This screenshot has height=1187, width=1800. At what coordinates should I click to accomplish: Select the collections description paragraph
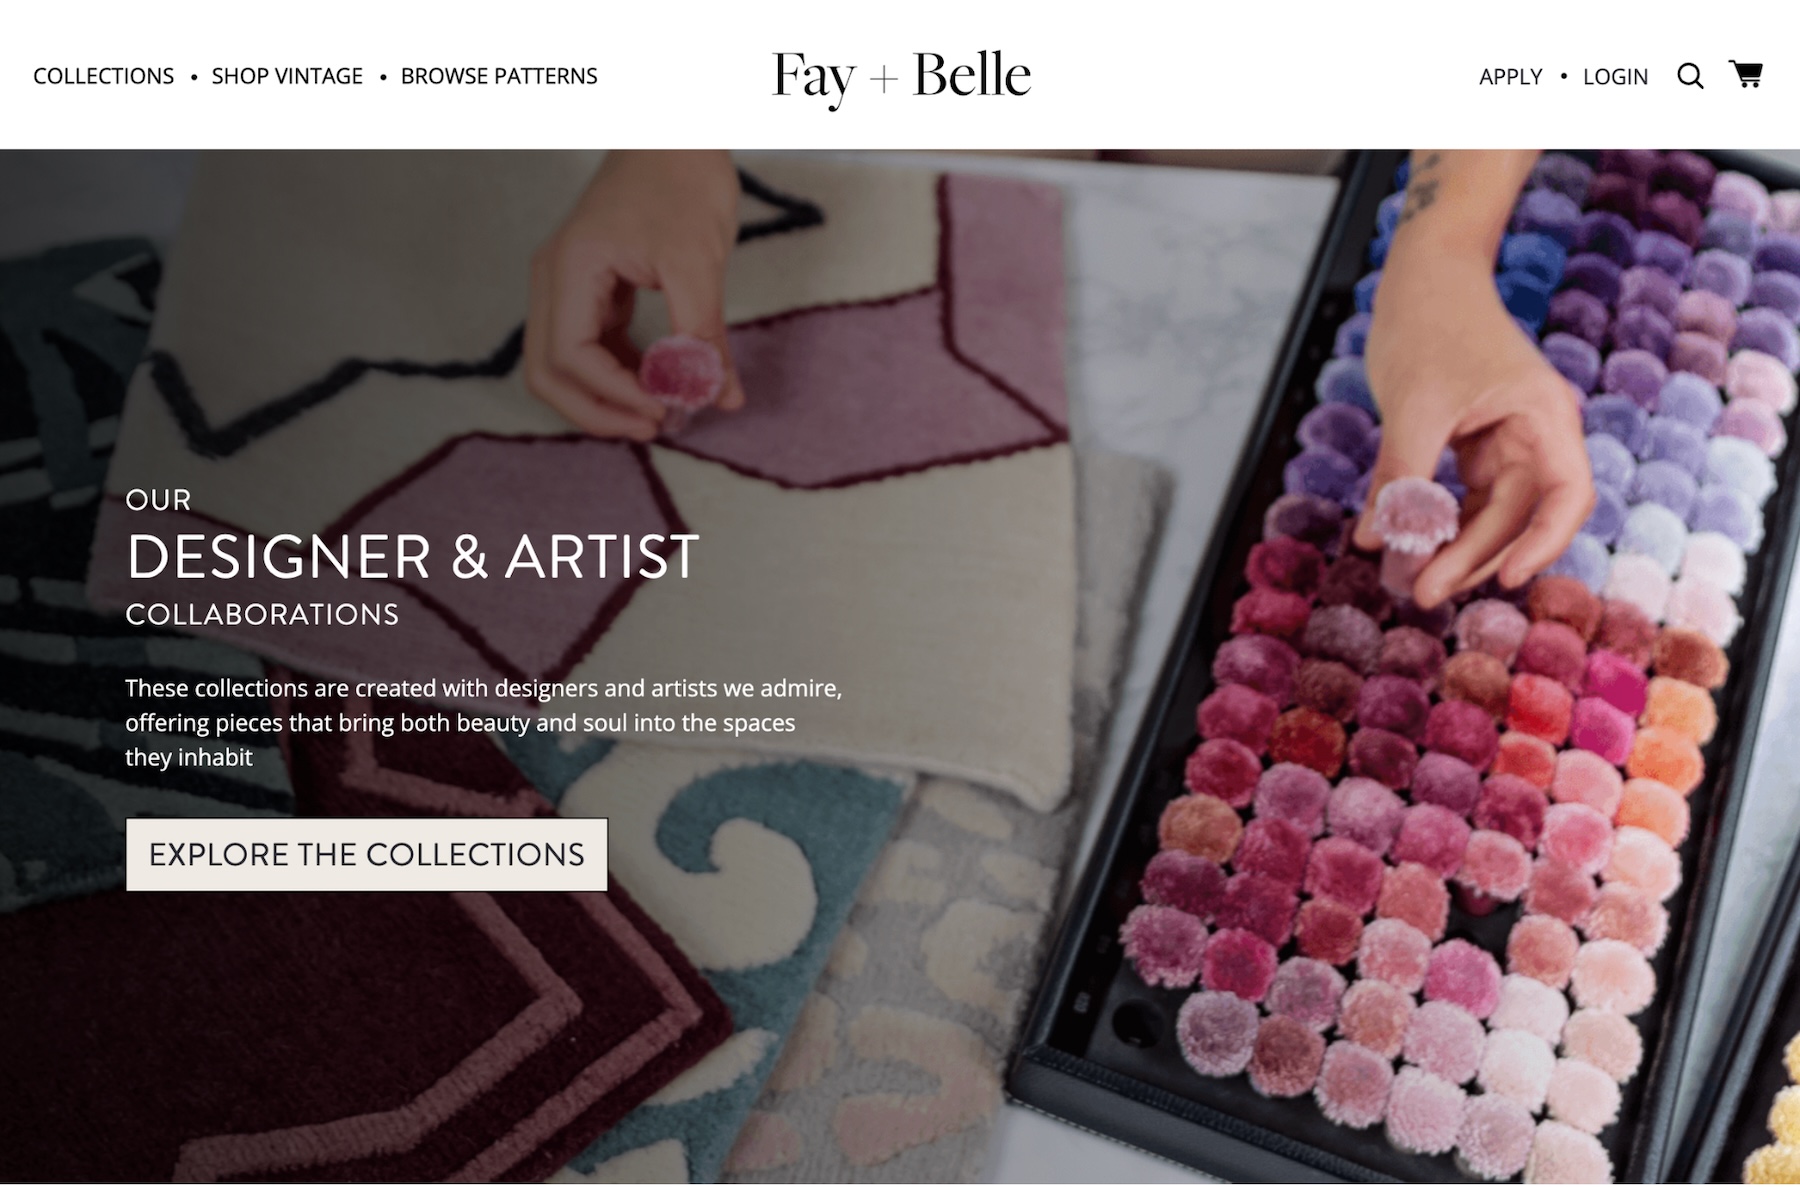[484, 723]
